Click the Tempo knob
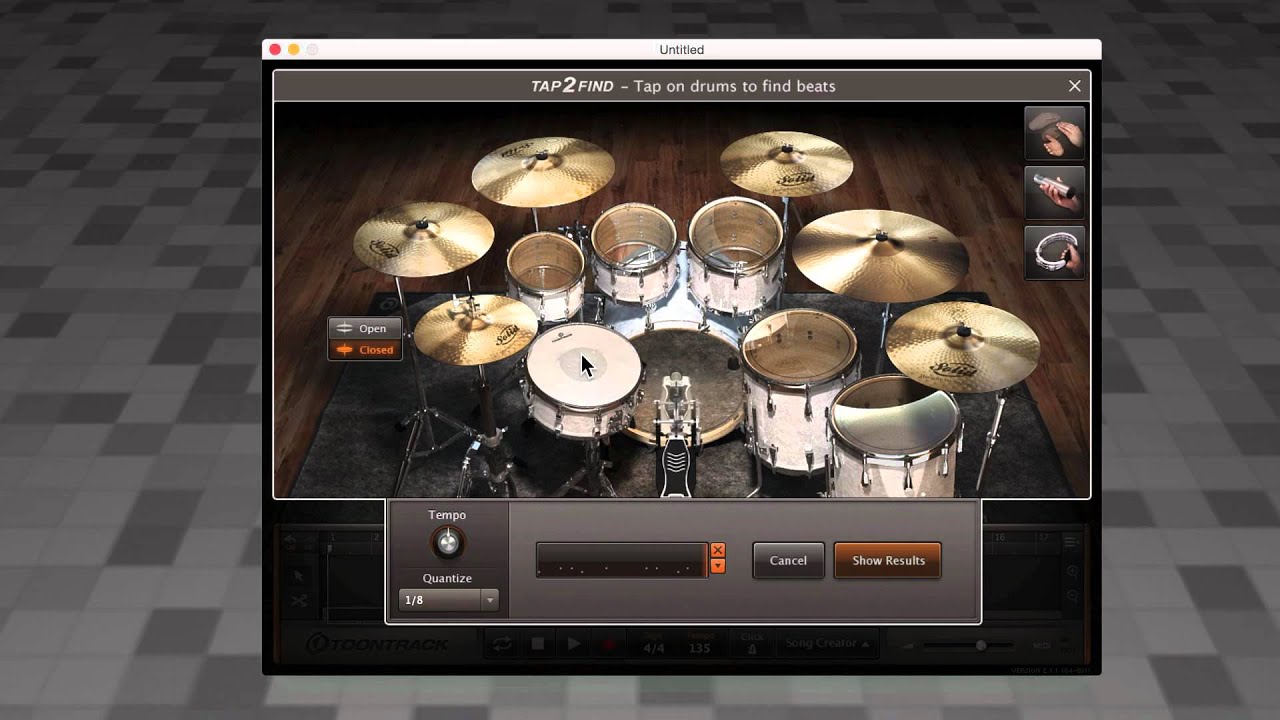This screenshot has height=720, width=1280. [x=447, y=543]
